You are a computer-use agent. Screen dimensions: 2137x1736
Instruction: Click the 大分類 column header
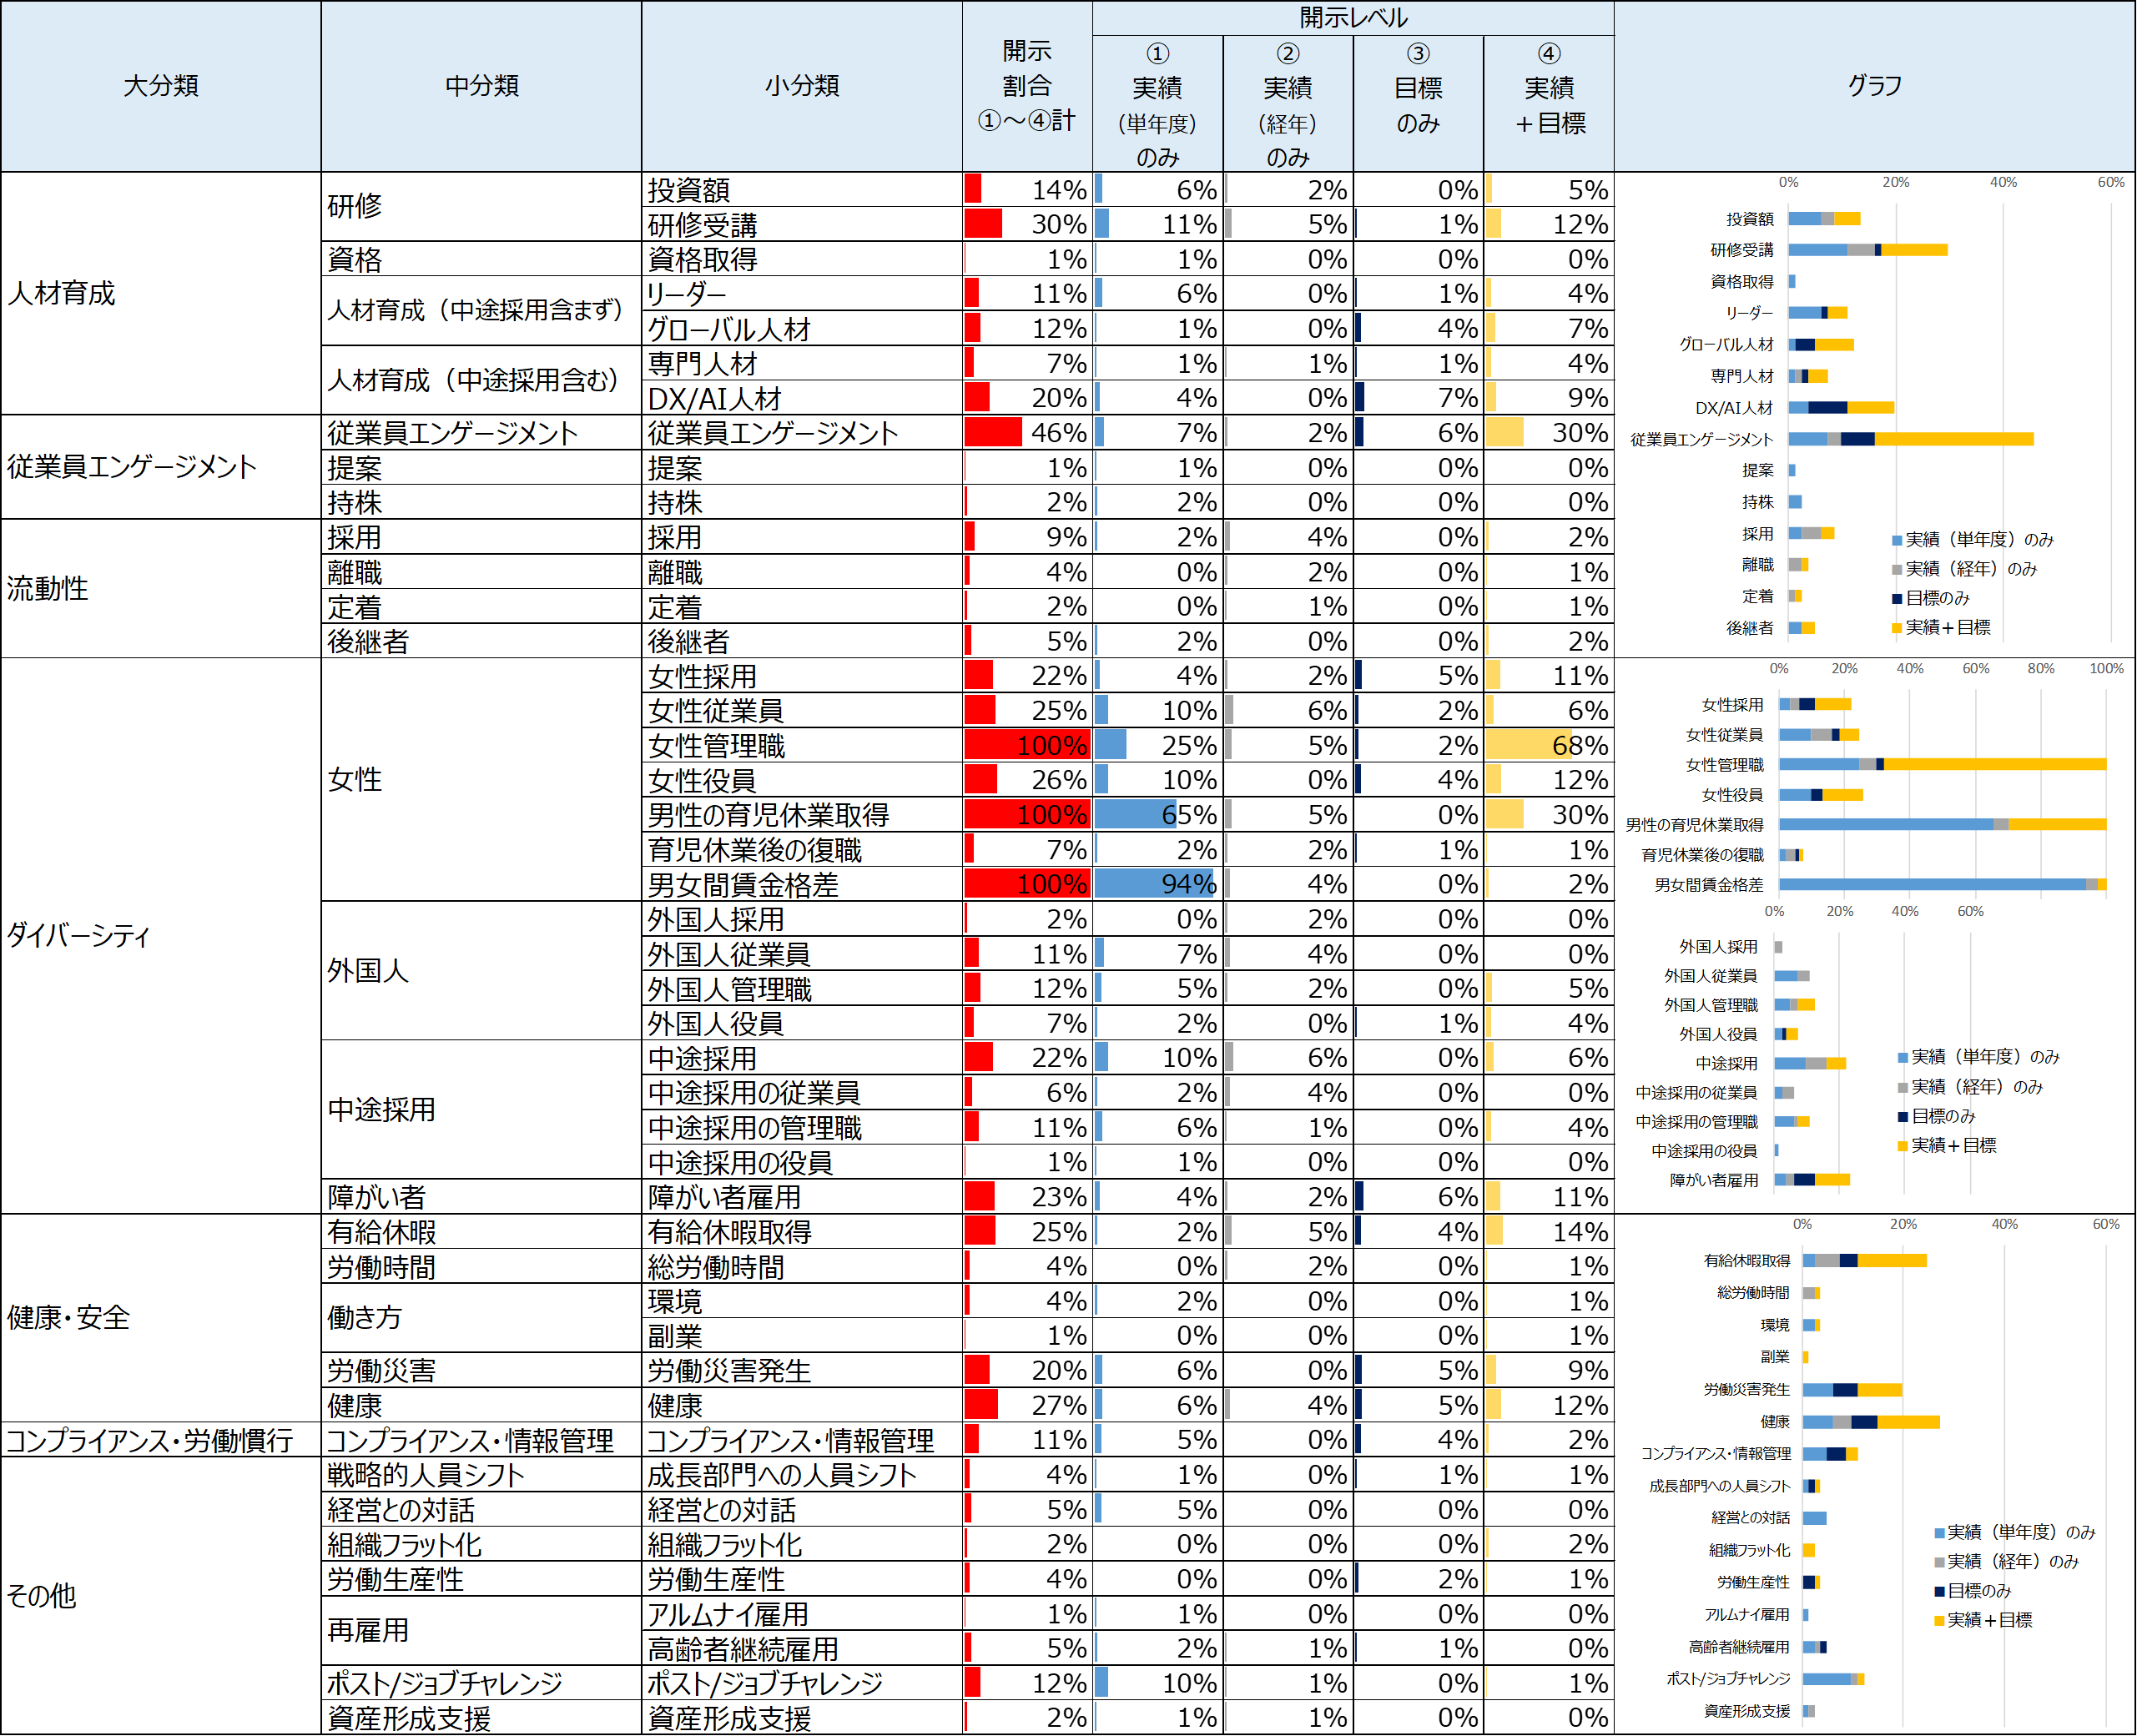pyautogui.click(x=160, y=86)
